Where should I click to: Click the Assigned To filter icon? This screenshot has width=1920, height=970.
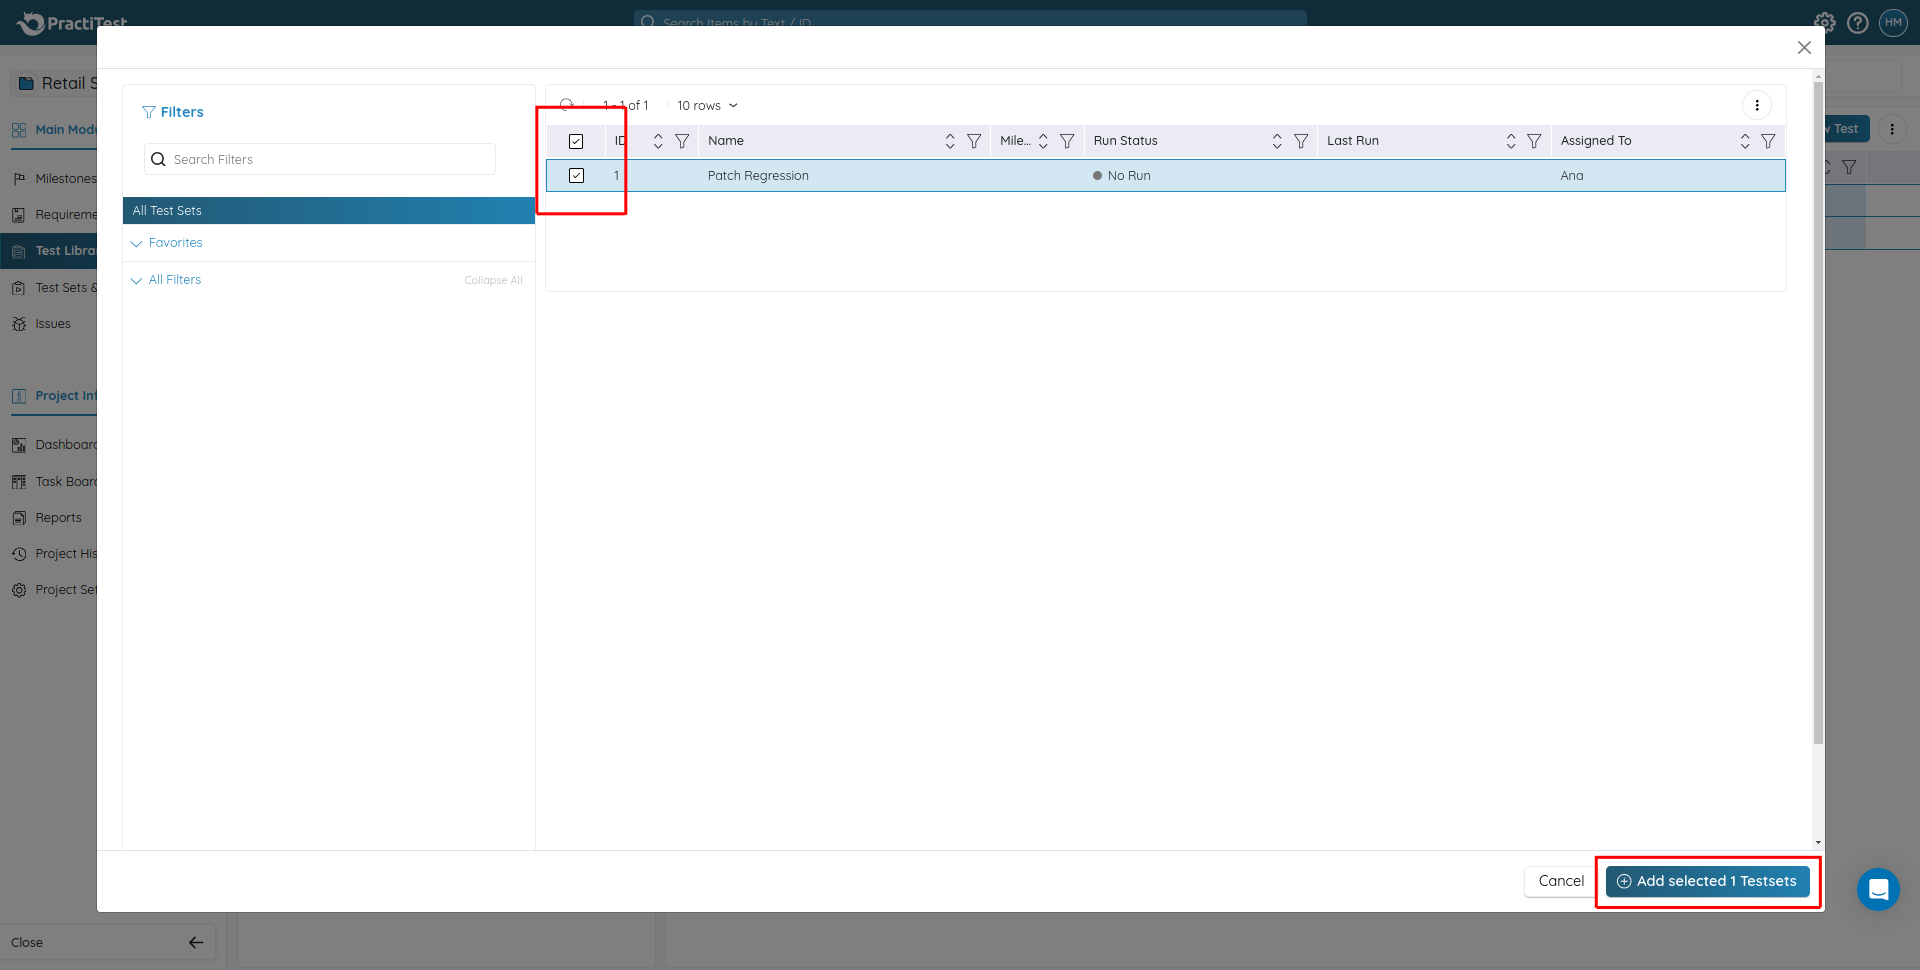(1768, 141)
